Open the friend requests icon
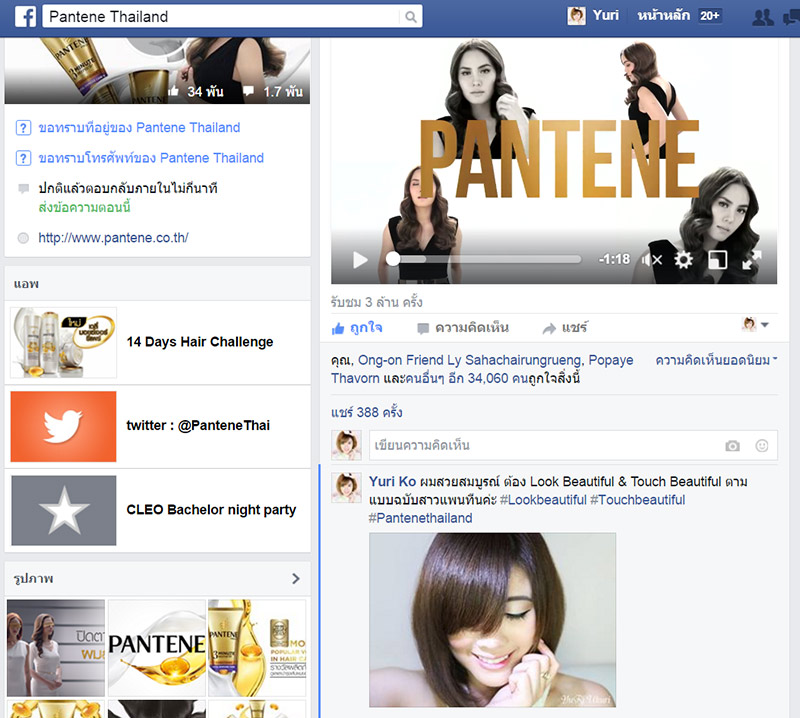This screenshot has height=718, width=800. 763,17
